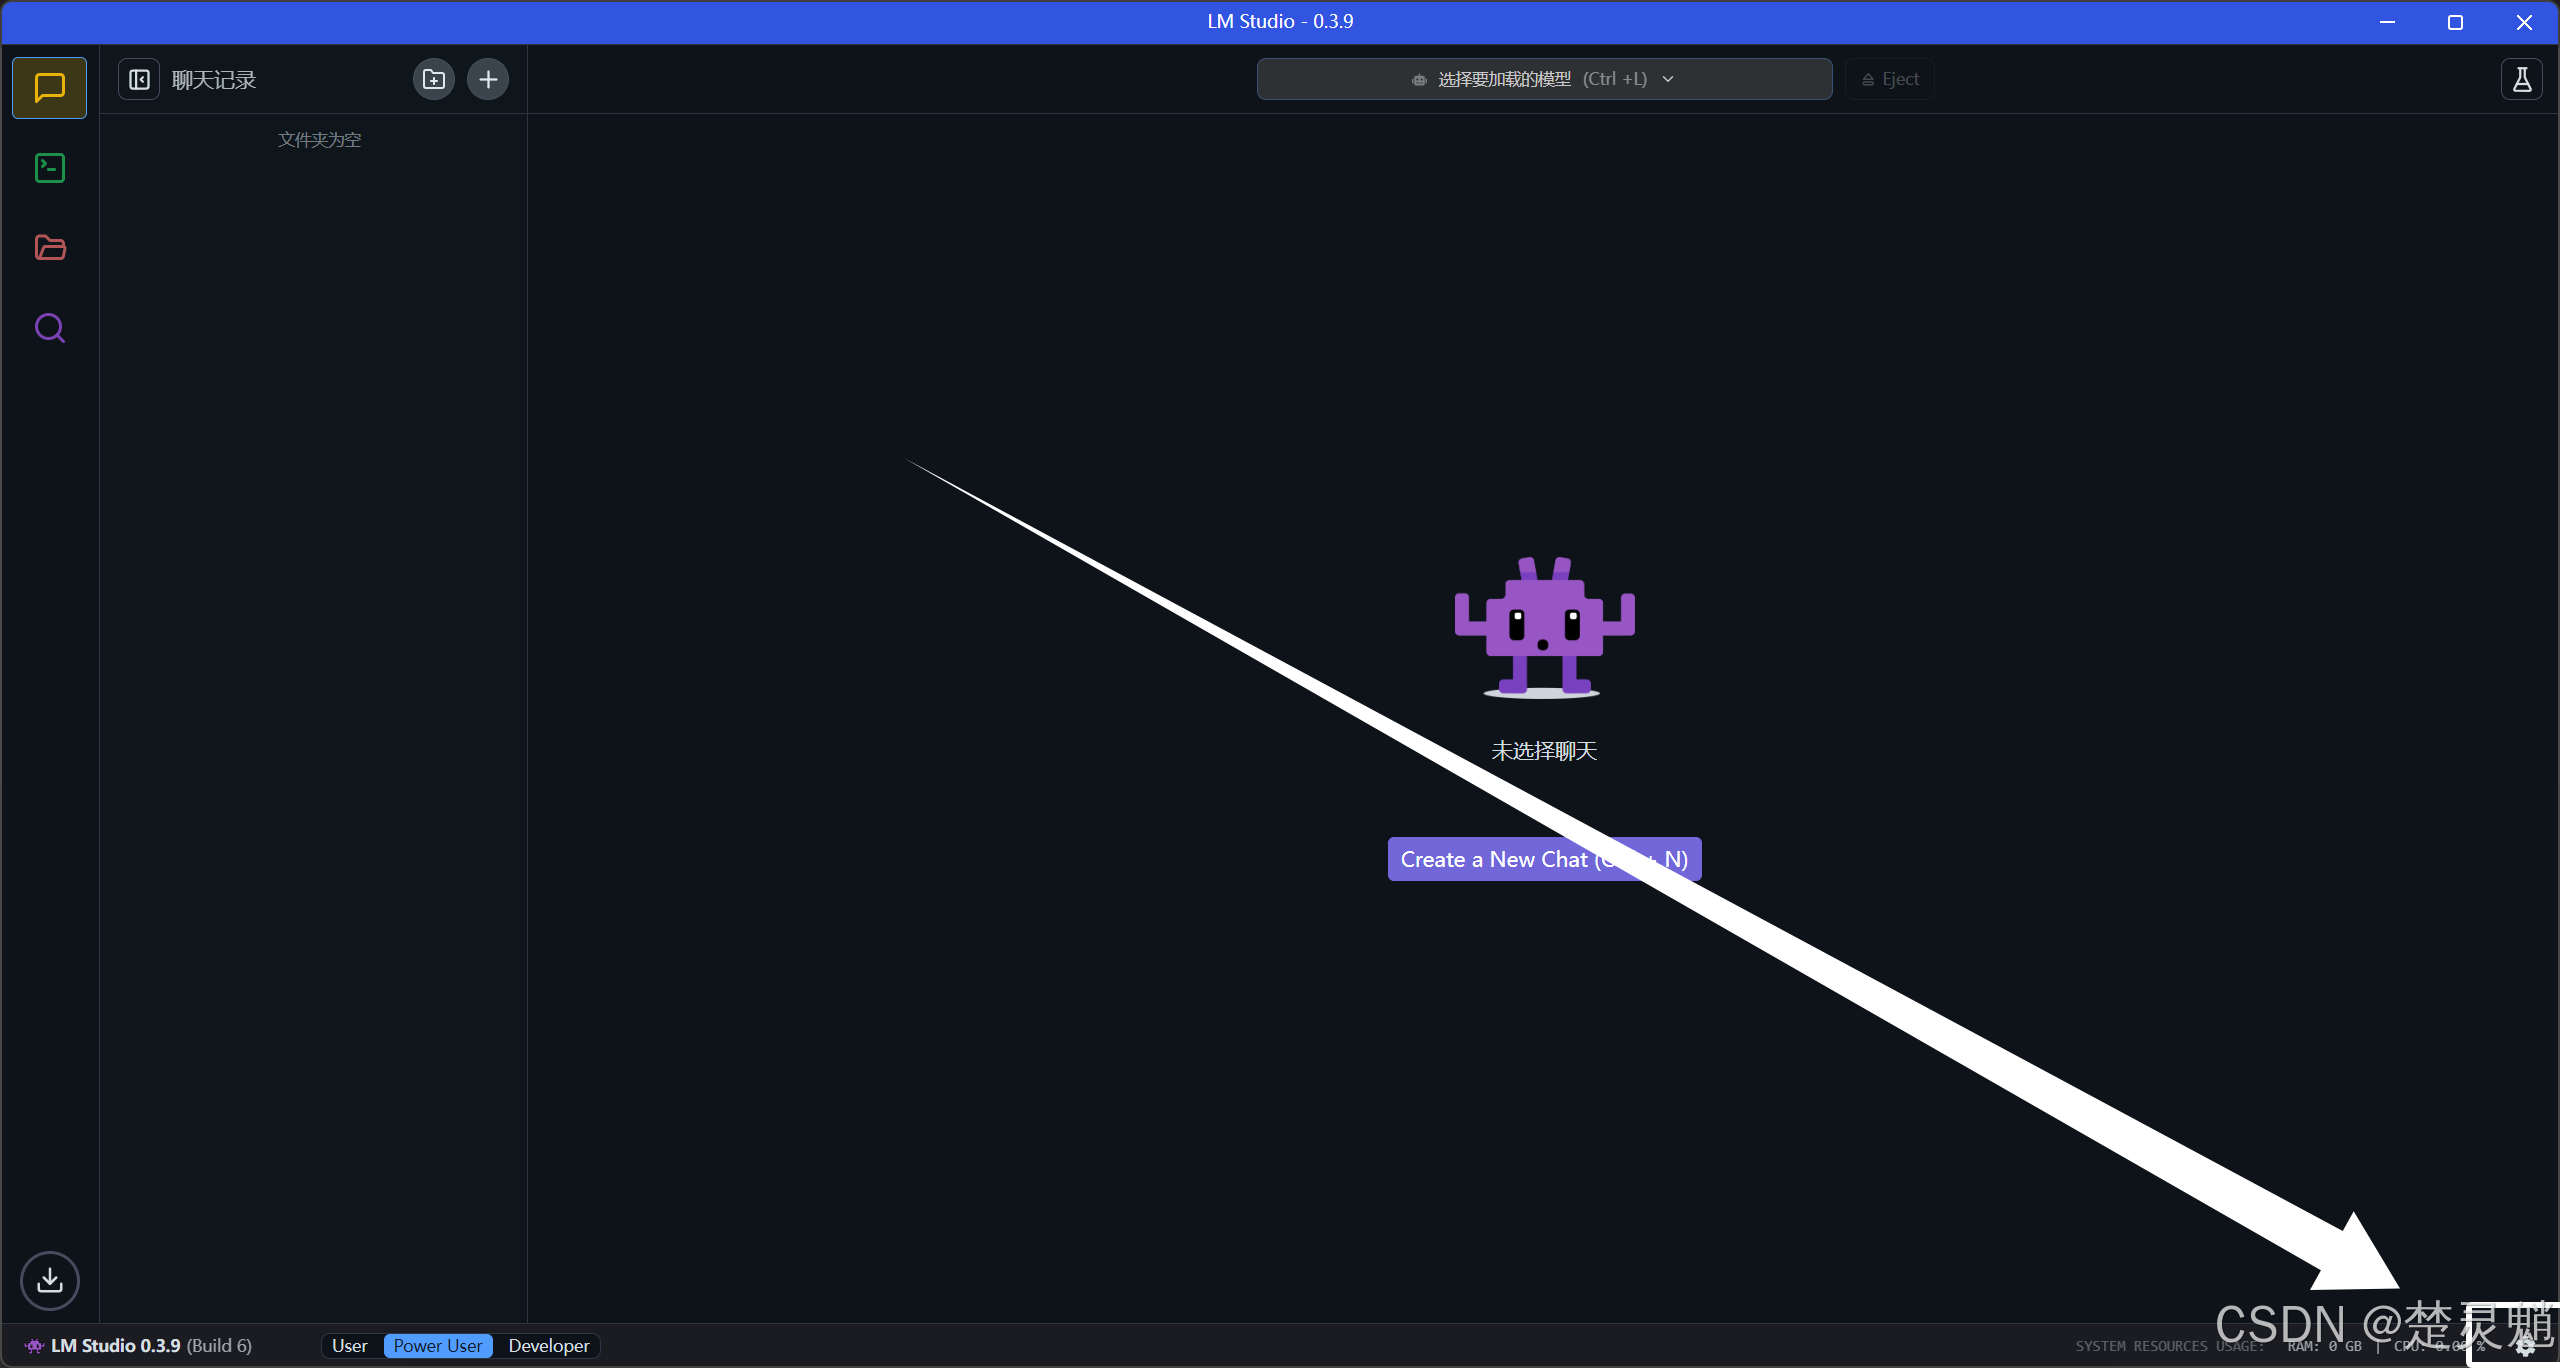Switch interface mode to User
This screenshot has width=2560, height=1368.
tap(349, 1346)
